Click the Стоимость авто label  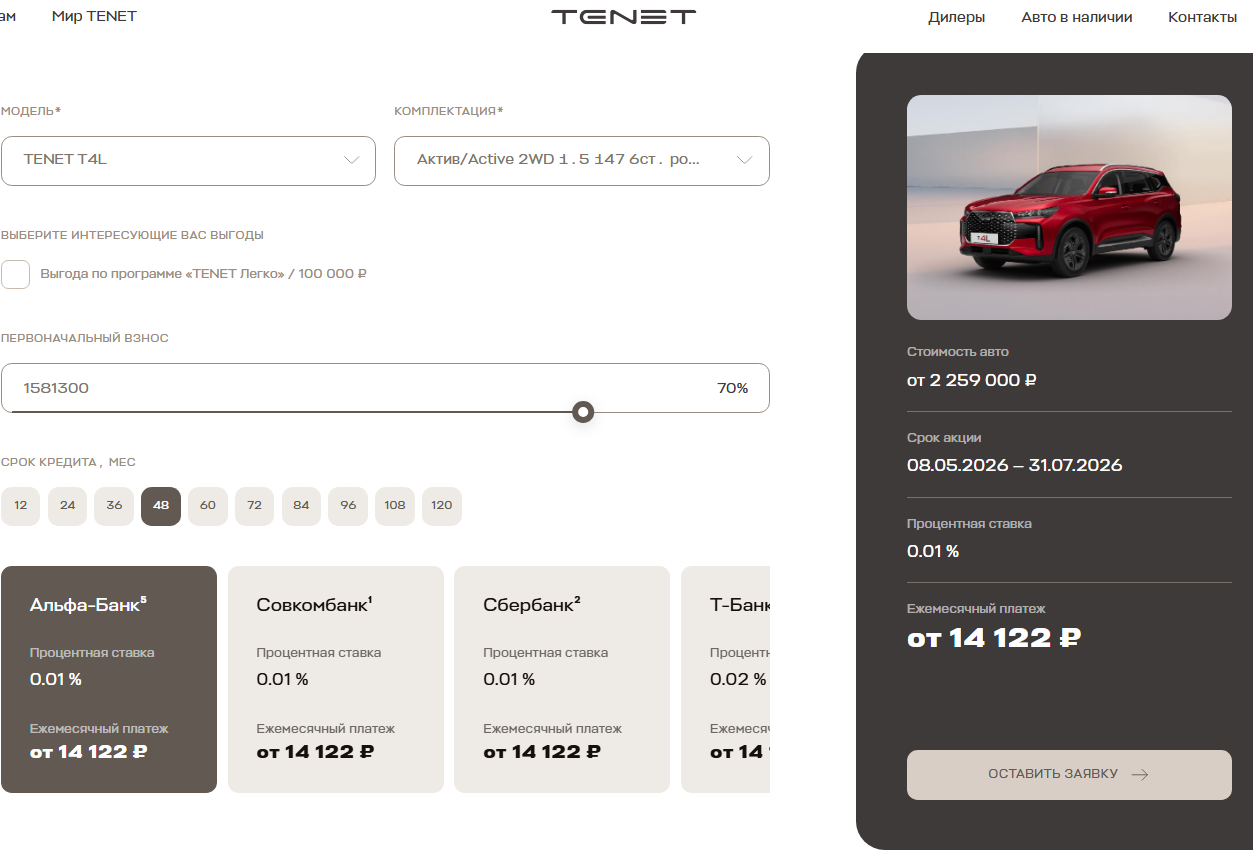(x=958, y=352)
